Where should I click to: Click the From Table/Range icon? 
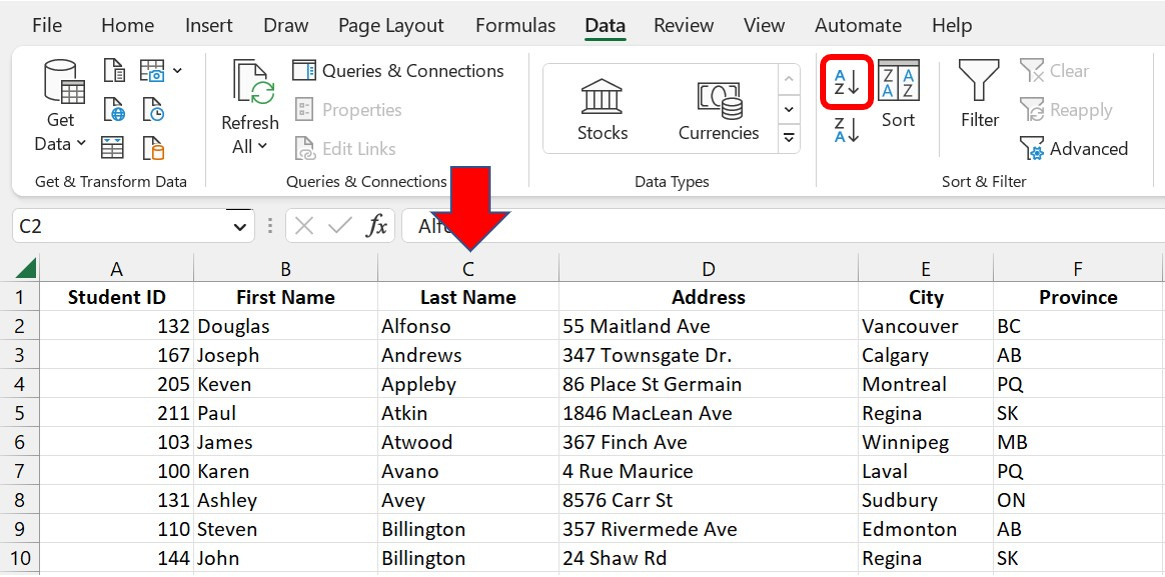[113, 148]
